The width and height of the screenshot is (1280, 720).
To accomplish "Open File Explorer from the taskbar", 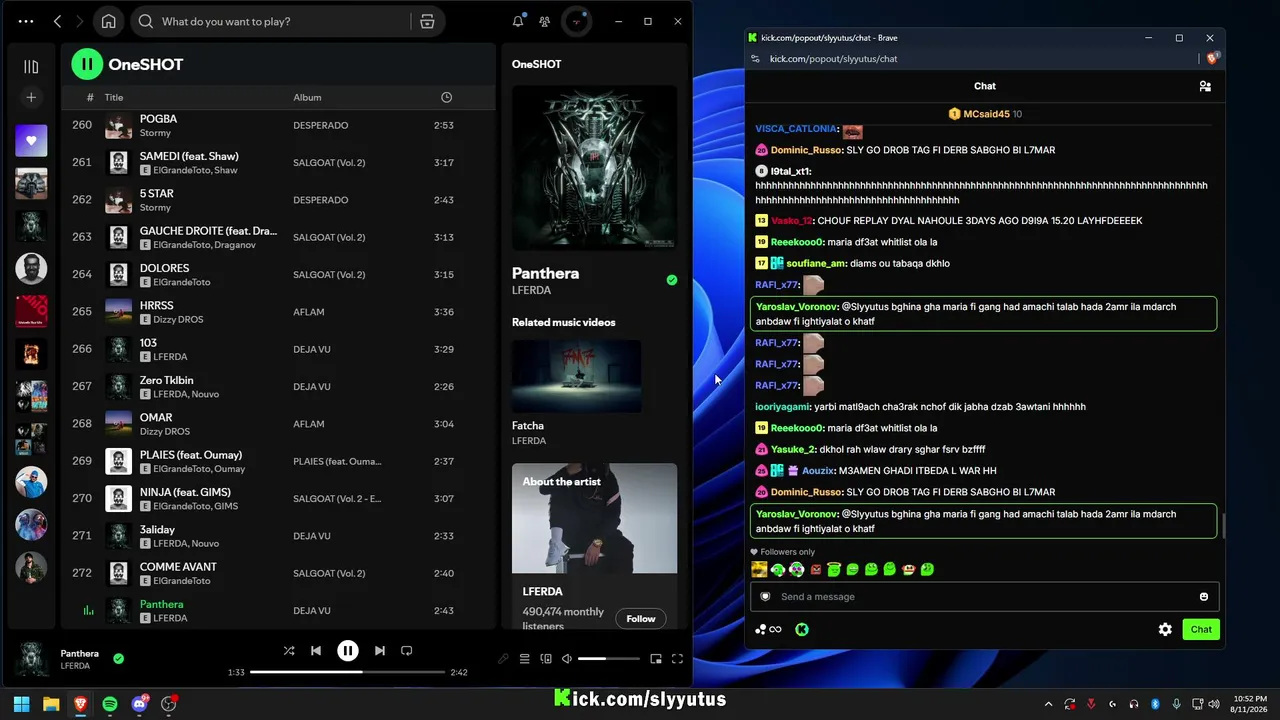I will pyautogui.click(x=51, y=704).
